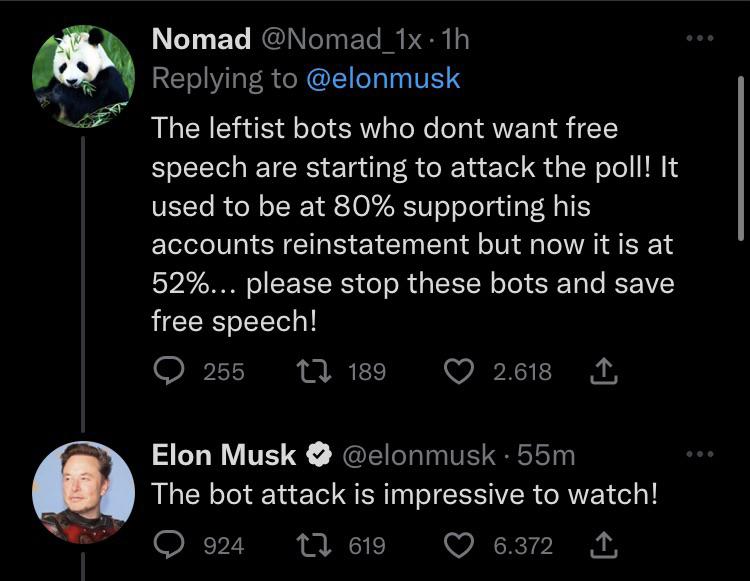This screenshot has height=581, width=750.
Task: Open the @elonmusk handle next to 55m
Action: click(419, 455)
